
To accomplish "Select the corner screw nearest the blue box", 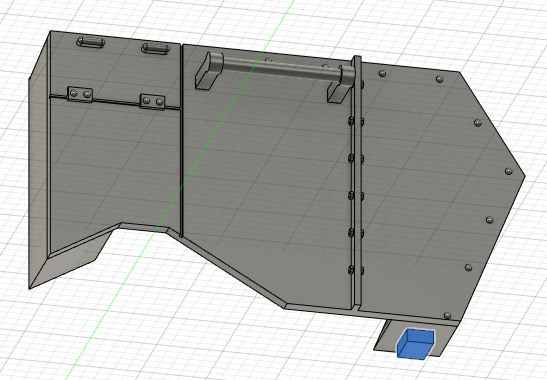I will 448,315.
